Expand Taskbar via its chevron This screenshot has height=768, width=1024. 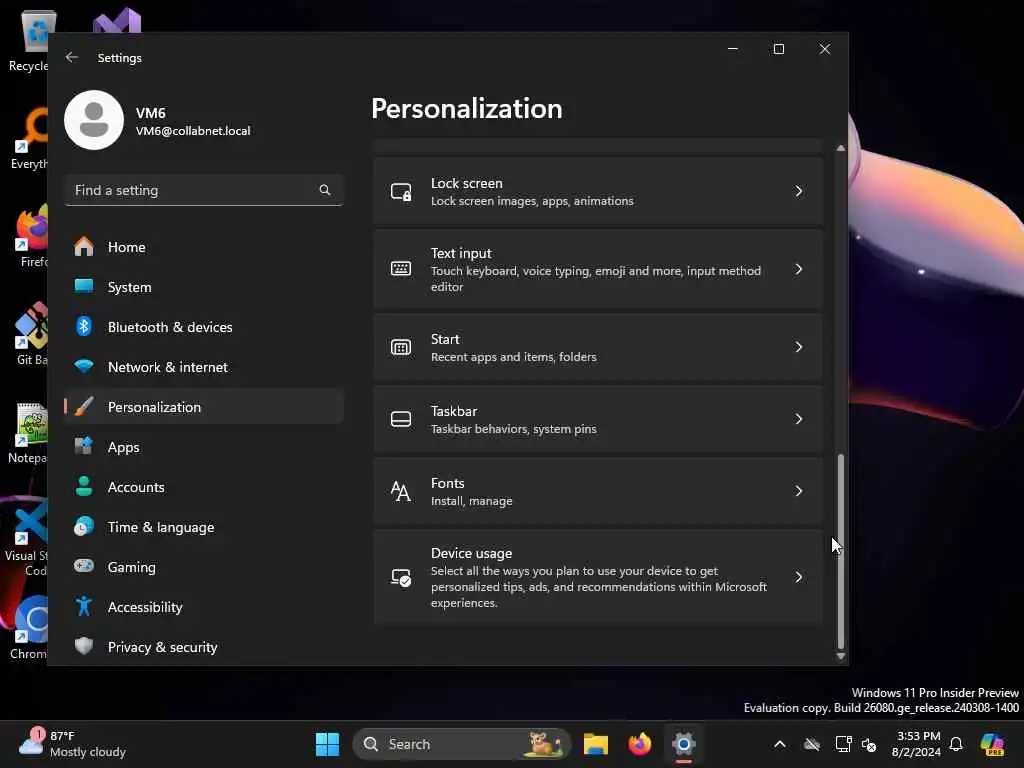click(799, 419)
